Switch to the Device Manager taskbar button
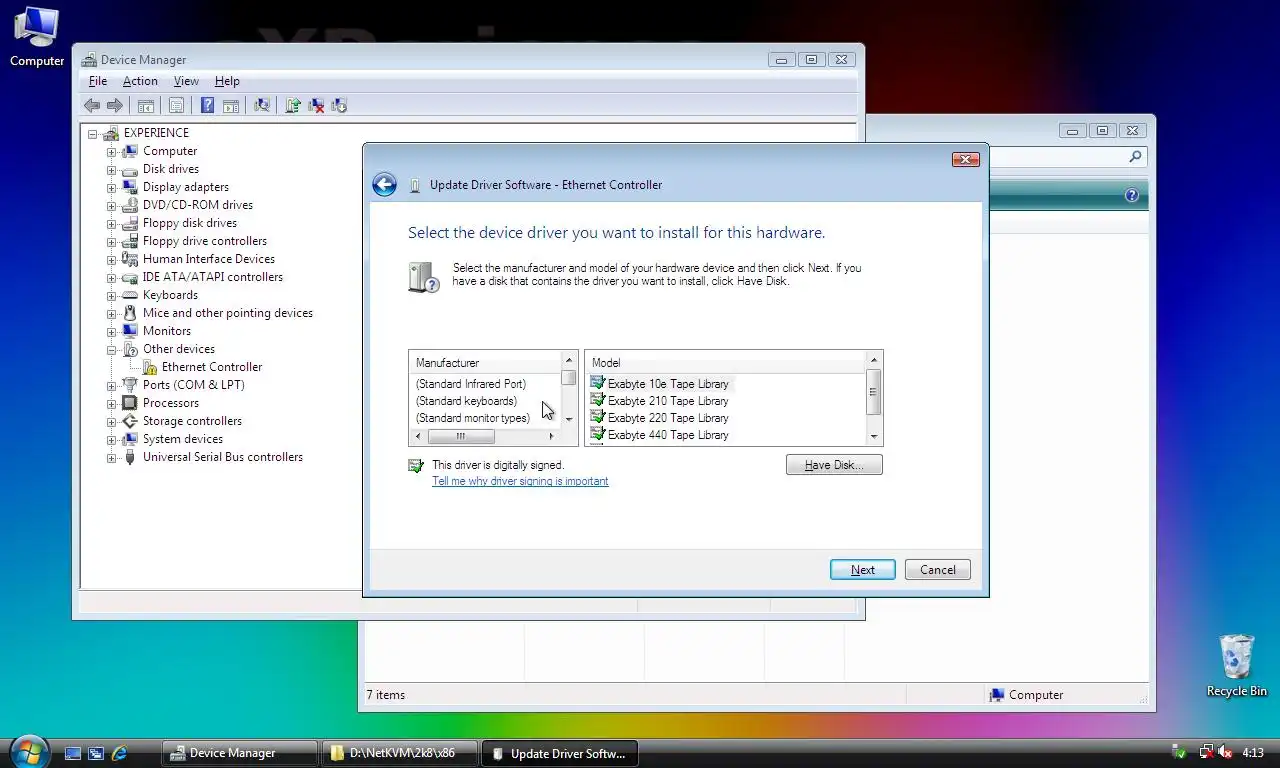The image size is (1280, 768). point(240,753)
